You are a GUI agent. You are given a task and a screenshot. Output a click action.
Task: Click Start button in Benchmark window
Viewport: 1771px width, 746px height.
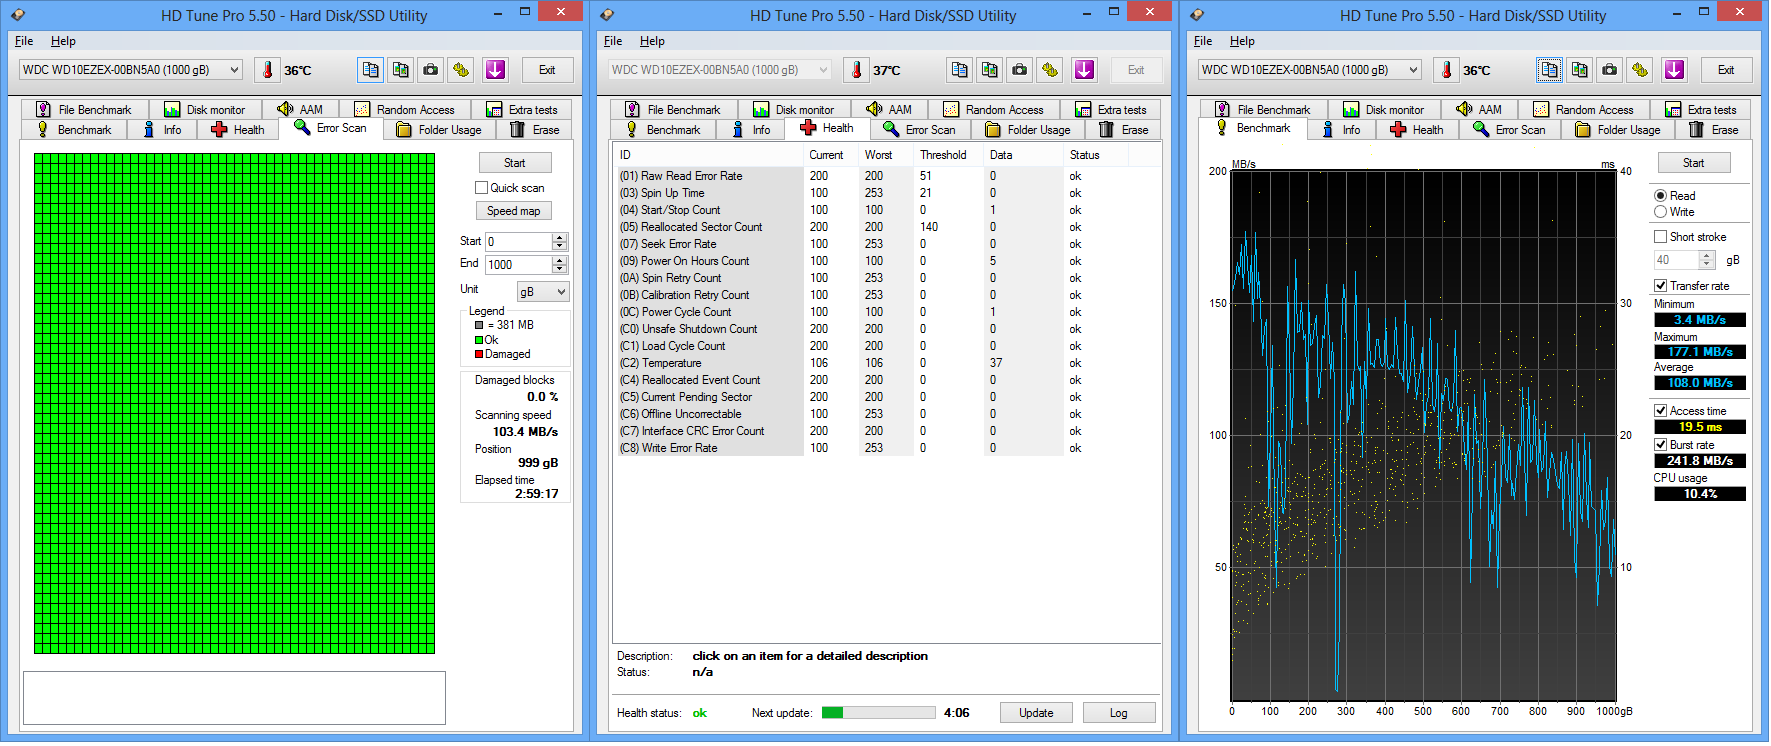click(x=1693, y=163)
